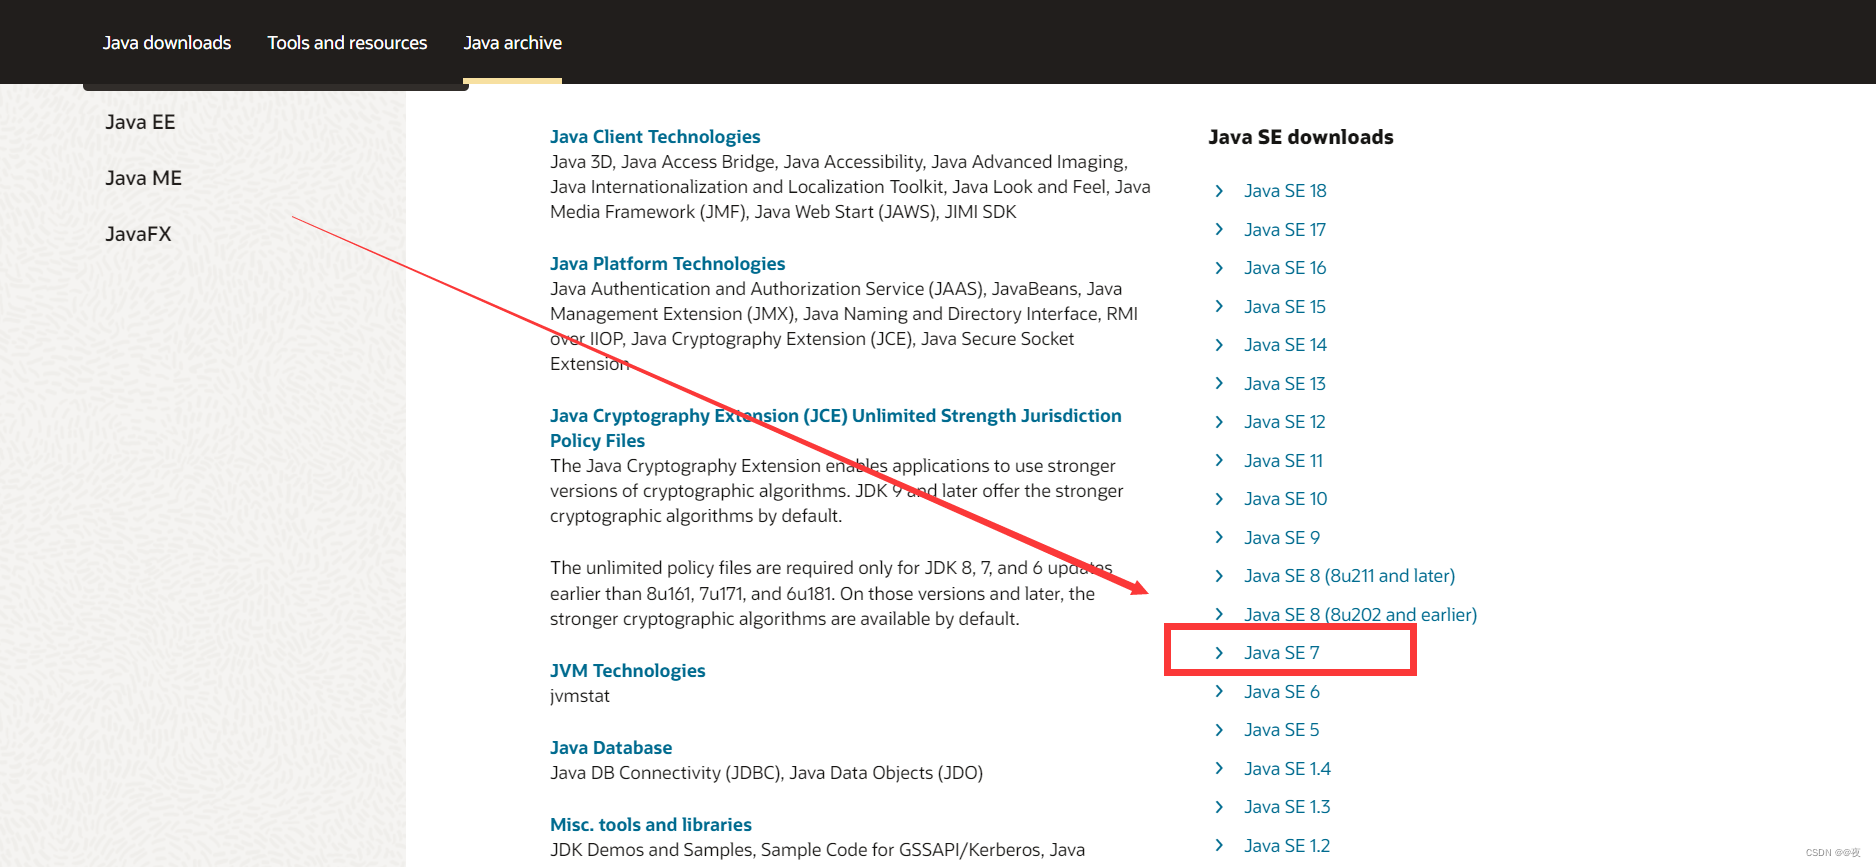Open Misc. tools and libraries link
The height and width of the screenshot is (867, 1876).
pyautogui.click(x=651, y=825)
